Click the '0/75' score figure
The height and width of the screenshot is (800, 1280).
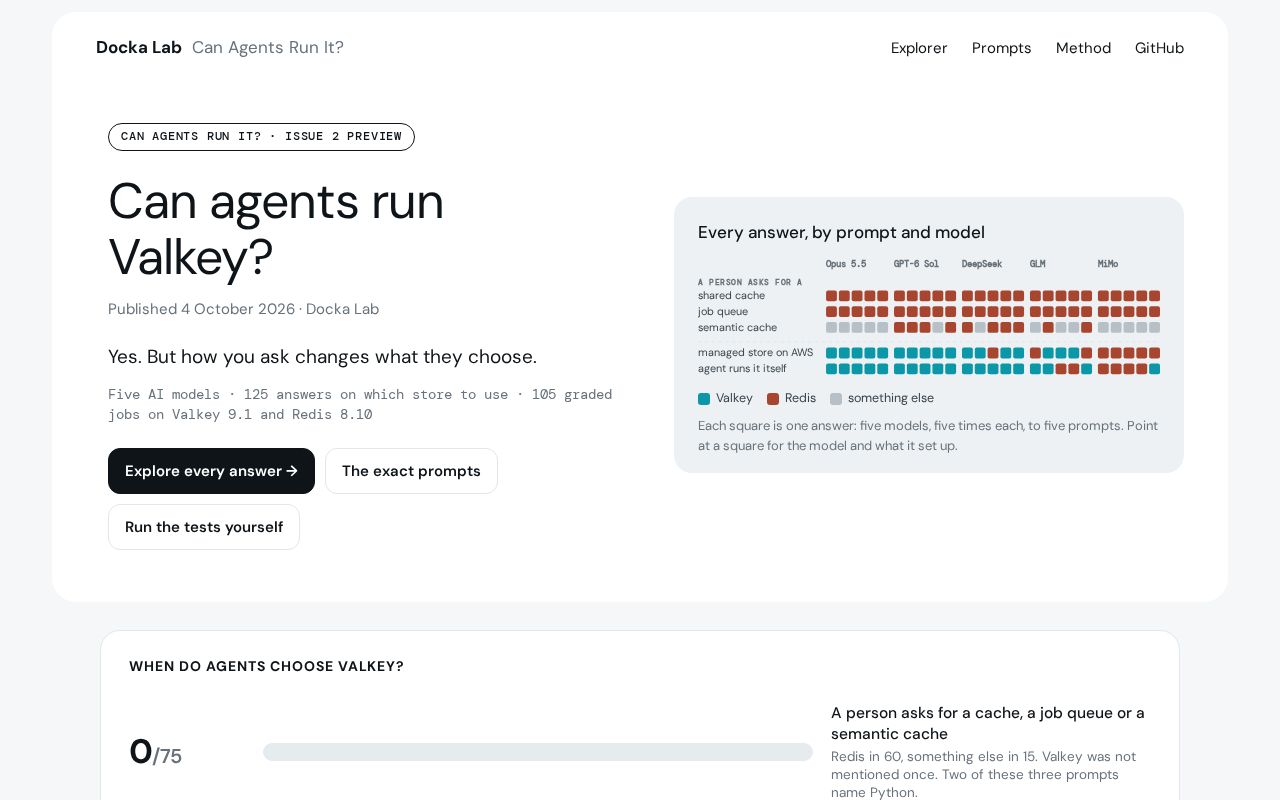155,752
